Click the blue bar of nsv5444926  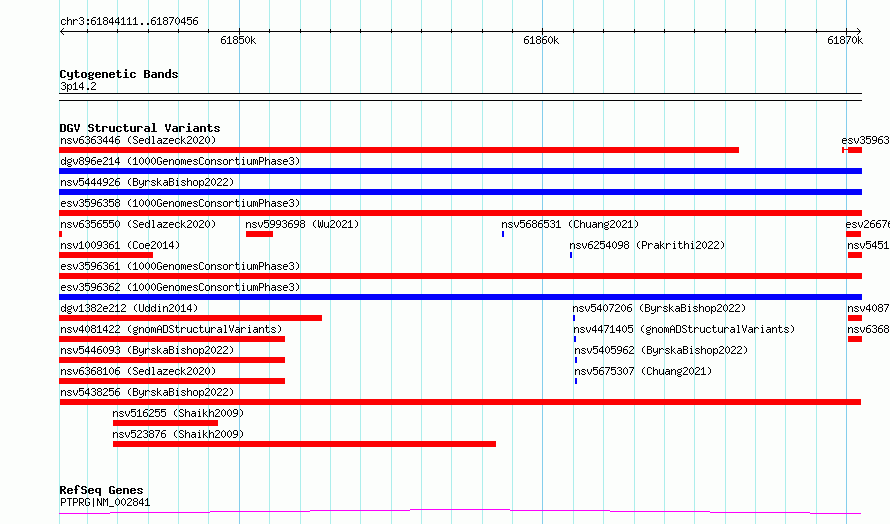460,192
